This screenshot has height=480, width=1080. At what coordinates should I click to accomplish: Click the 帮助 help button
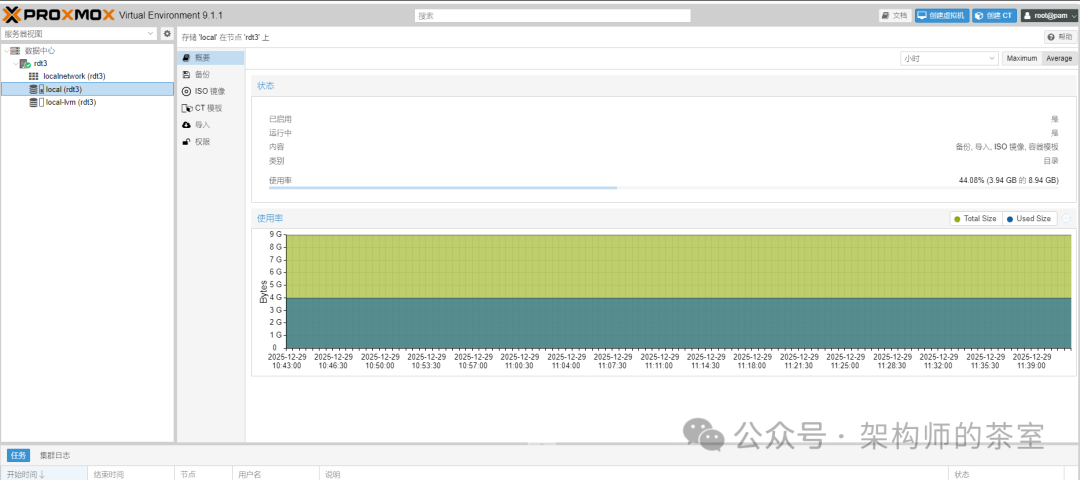(x=1060, y=37)
